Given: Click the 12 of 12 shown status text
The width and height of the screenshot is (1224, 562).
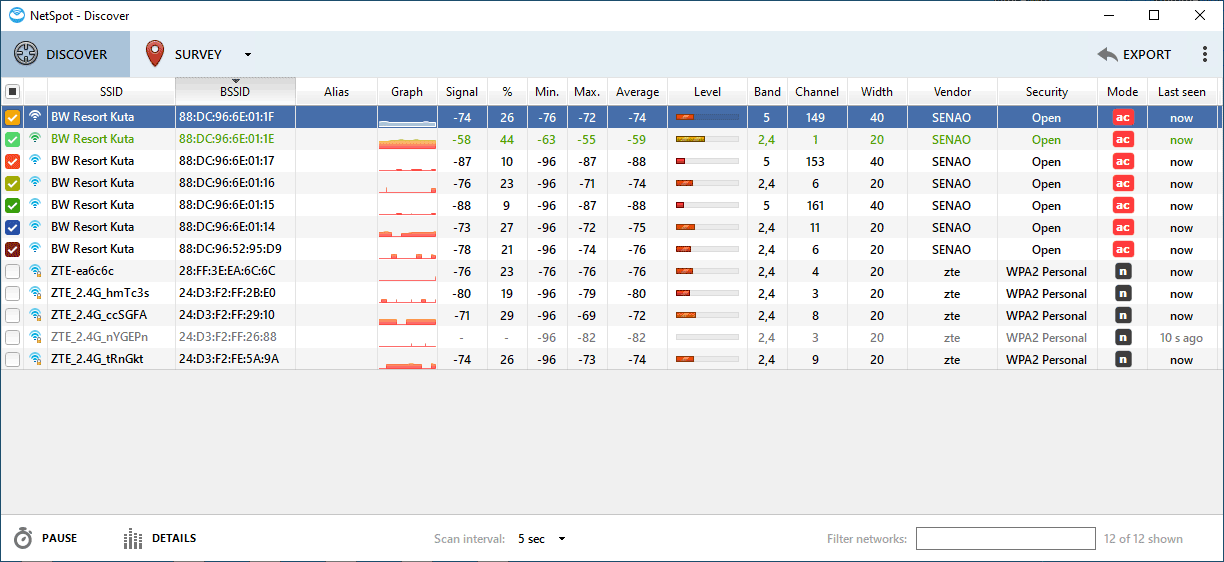Looking at the screenshot, I should [1143, 539].
